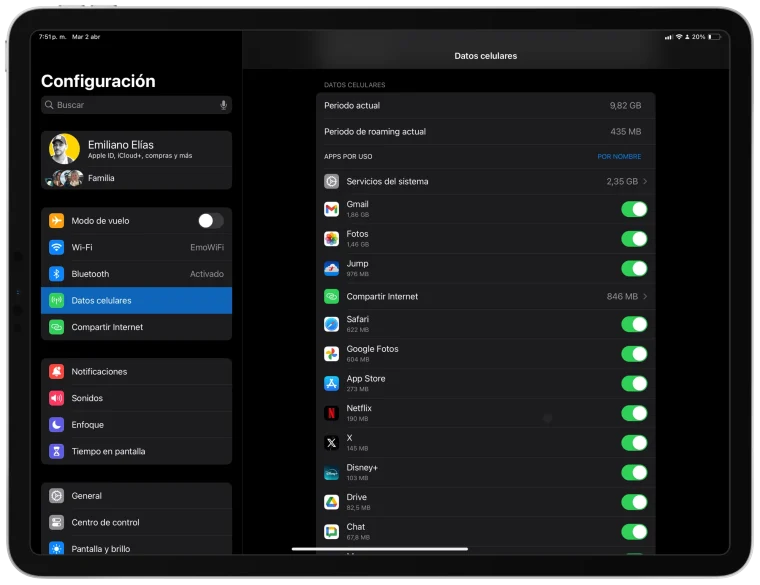This screenshot has height=585, width=760.
Task: Tap the Sonidos speaker icon
Action: pyautogui.click(x=56, y=398)
